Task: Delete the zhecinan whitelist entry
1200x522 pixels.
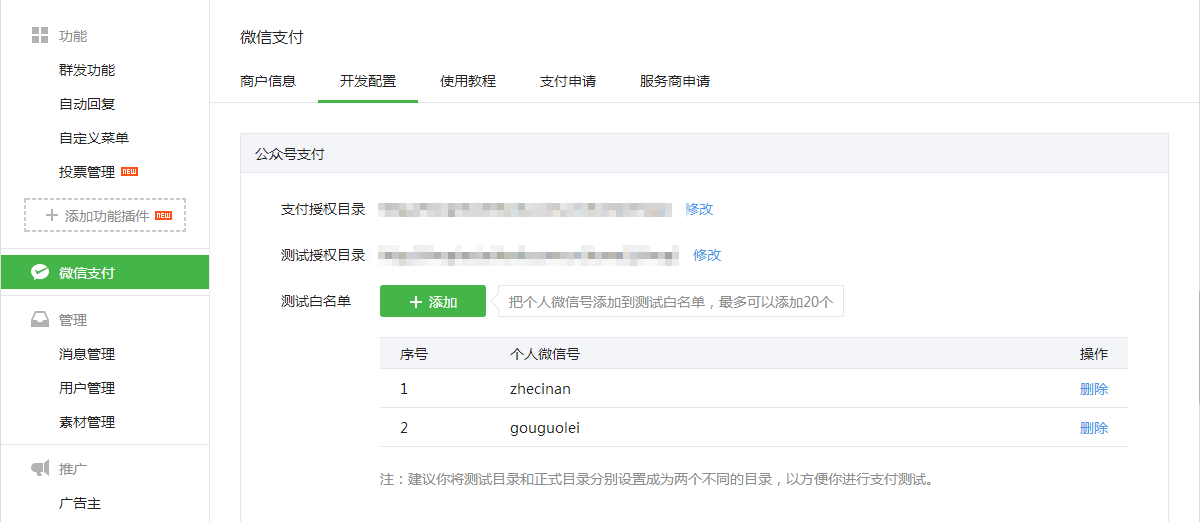Action: click(1093, 389)
